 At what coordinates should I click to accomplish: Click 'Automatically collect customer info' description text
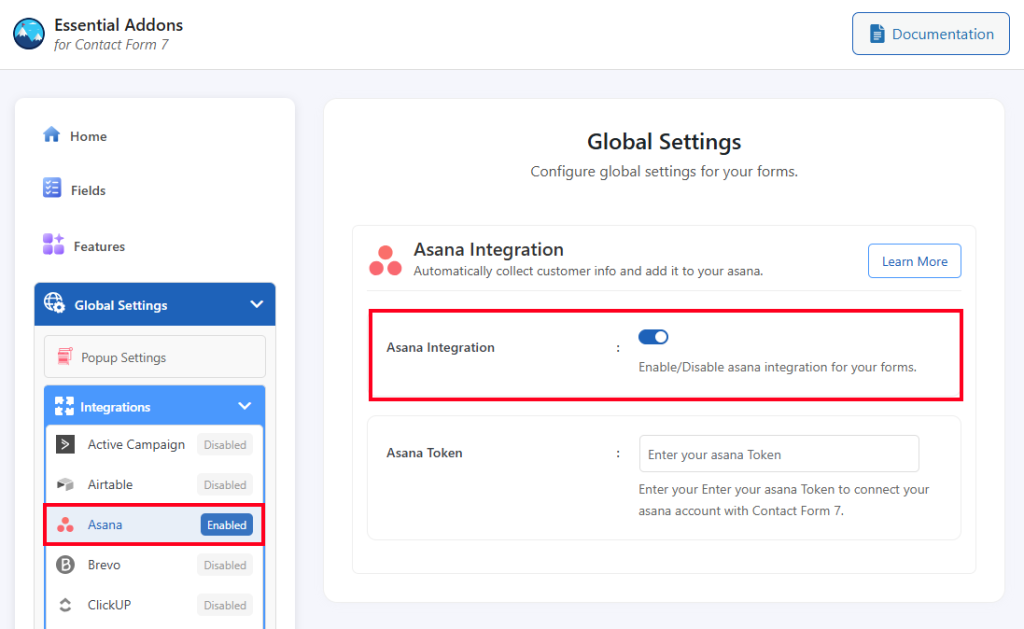tap(588, 271)
